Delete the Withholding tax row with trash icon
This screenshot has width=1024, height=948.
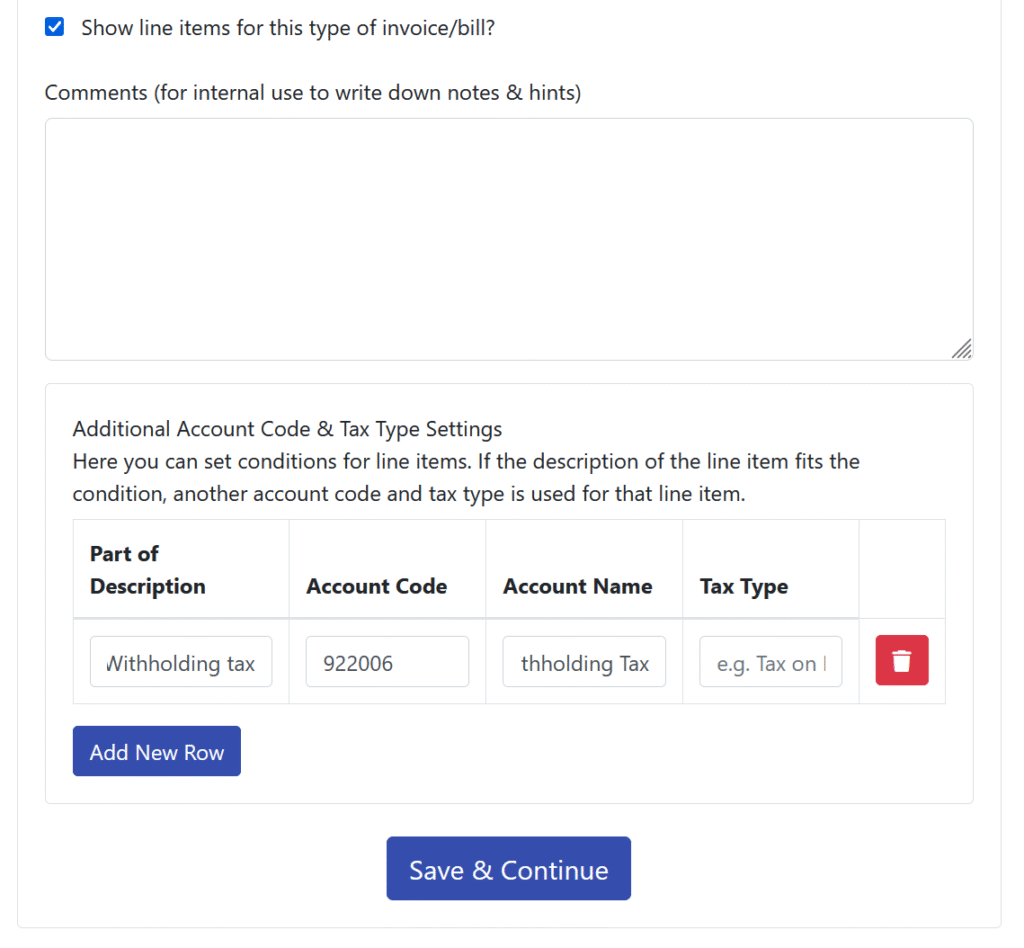901,660
